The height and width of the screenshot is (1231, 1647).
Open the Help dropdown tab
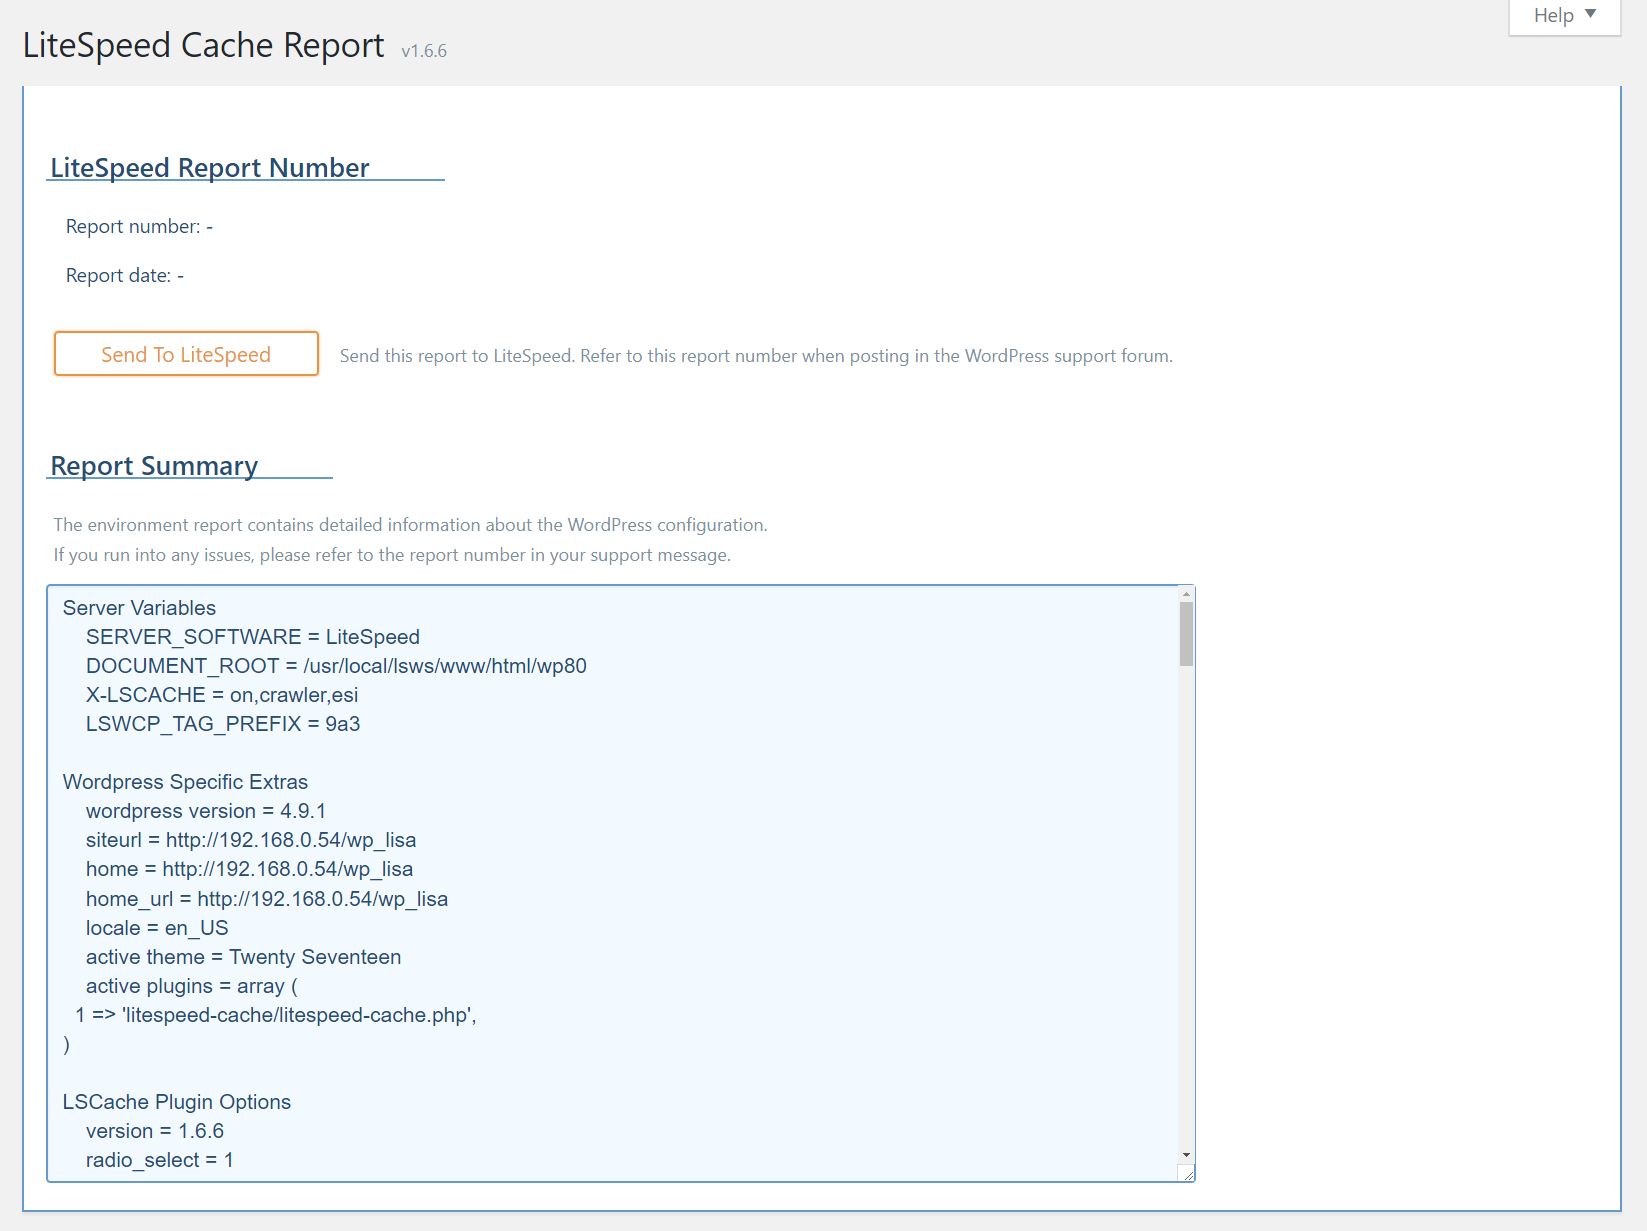1564,16
